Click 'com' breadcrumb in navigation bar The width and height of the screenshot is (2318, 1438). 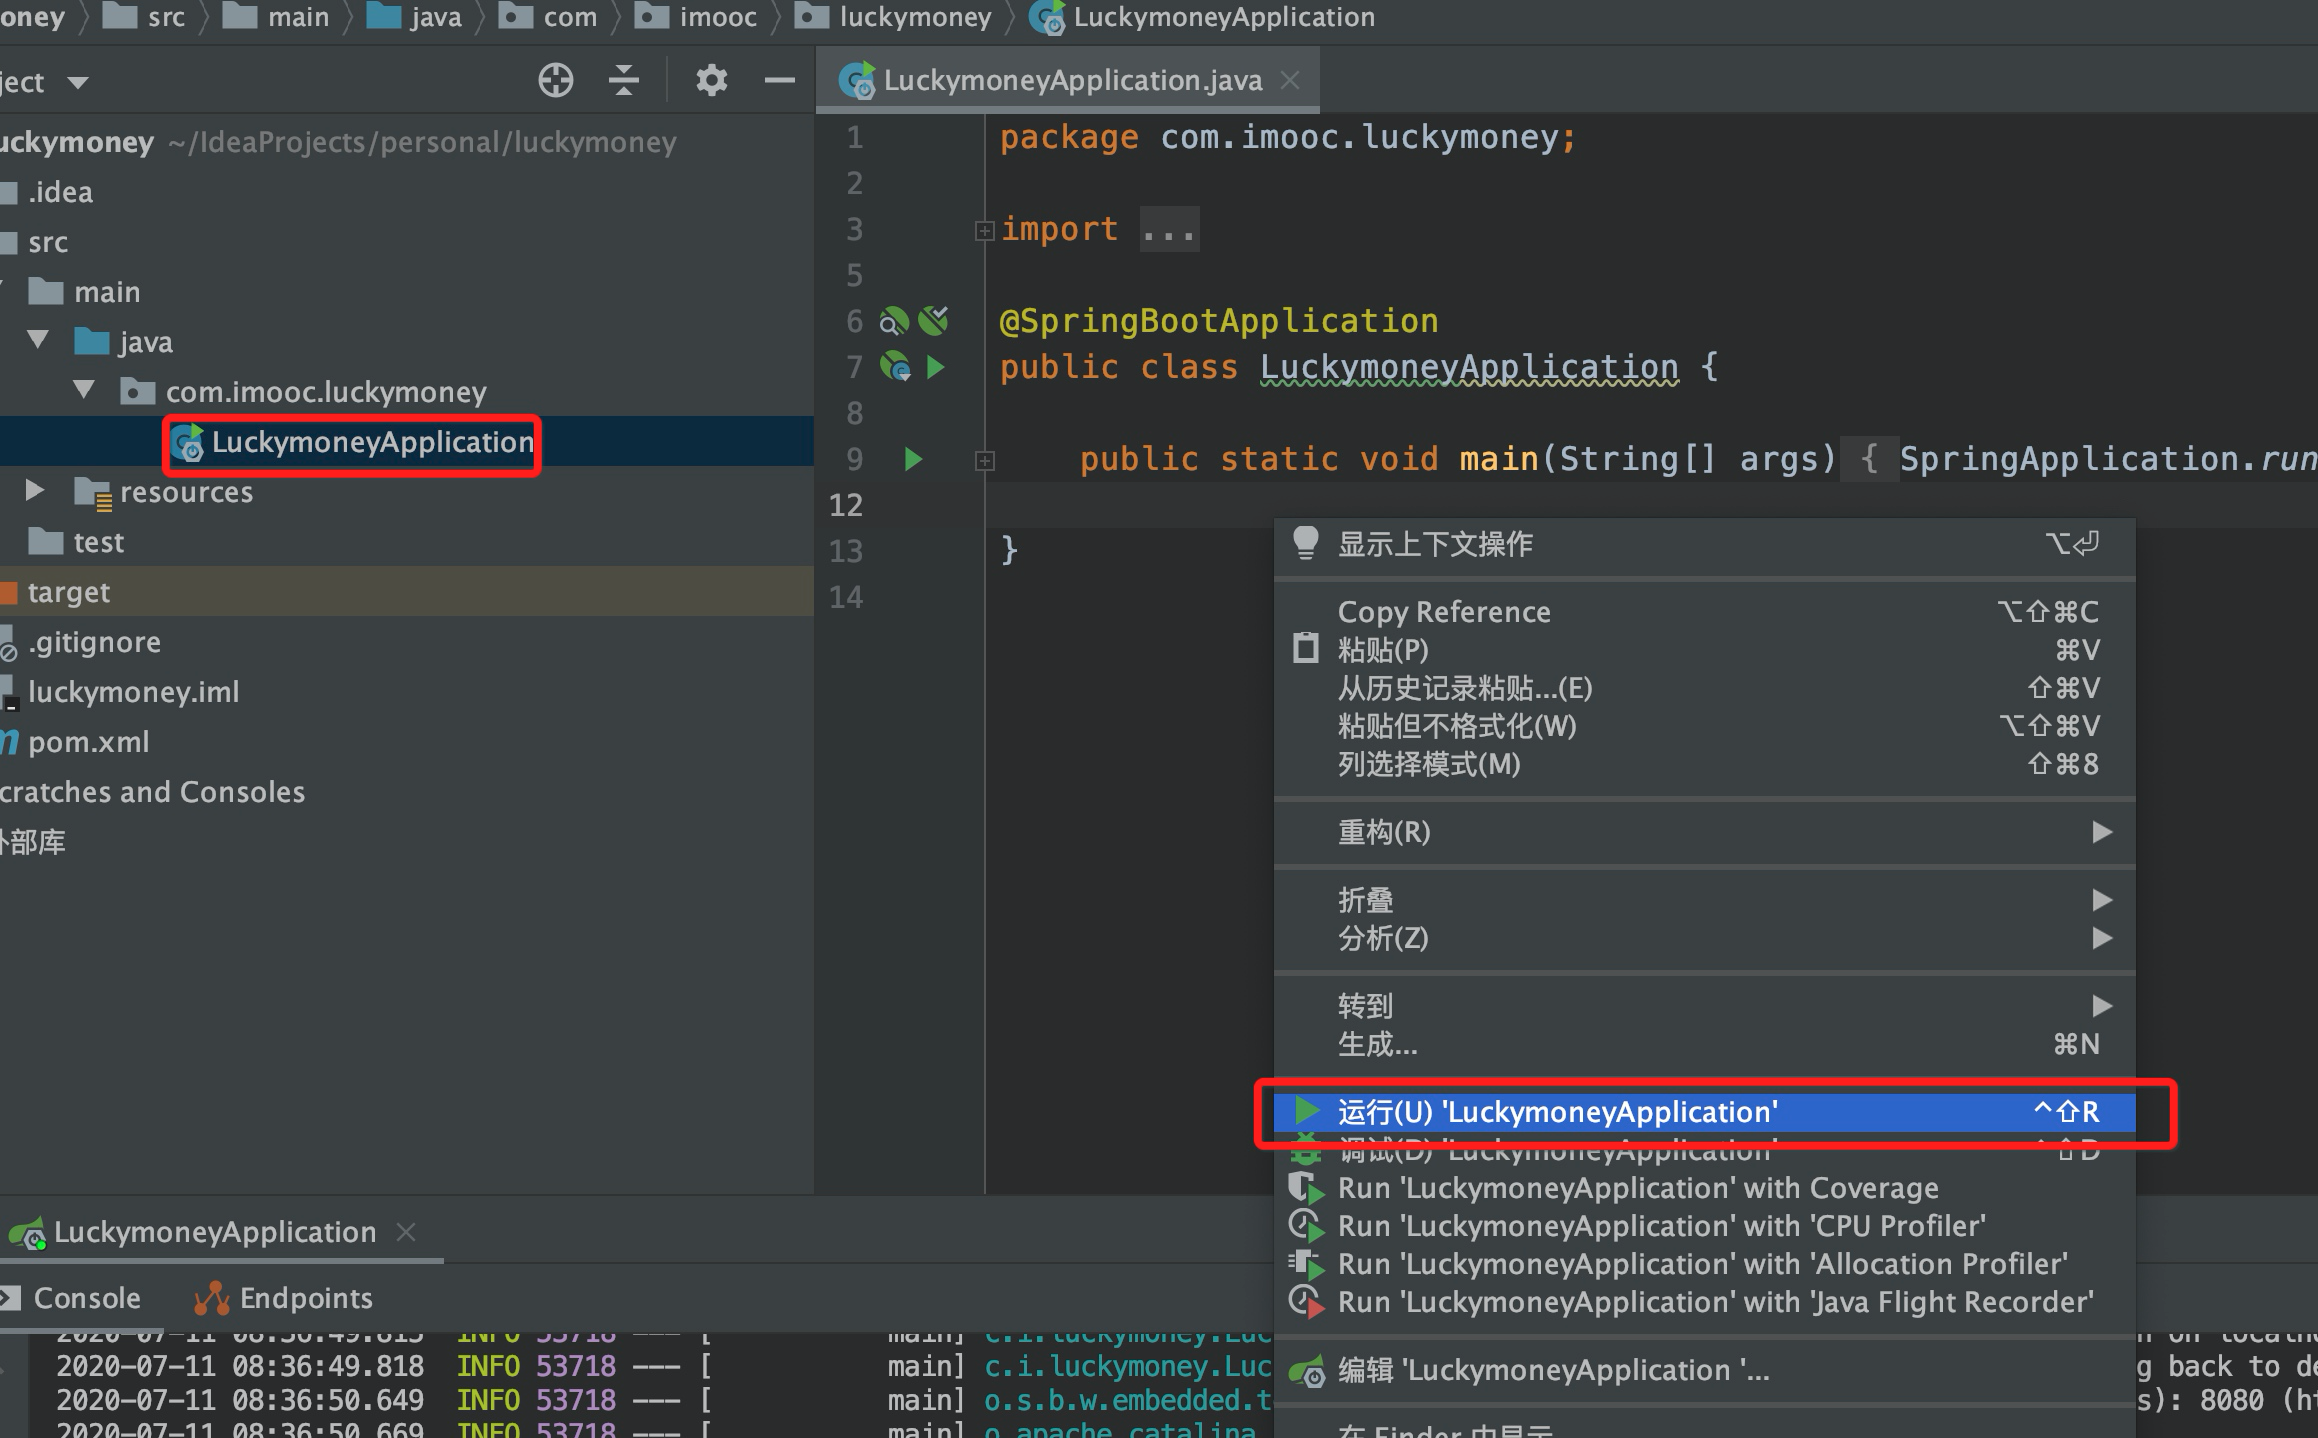tap(549, 17)
